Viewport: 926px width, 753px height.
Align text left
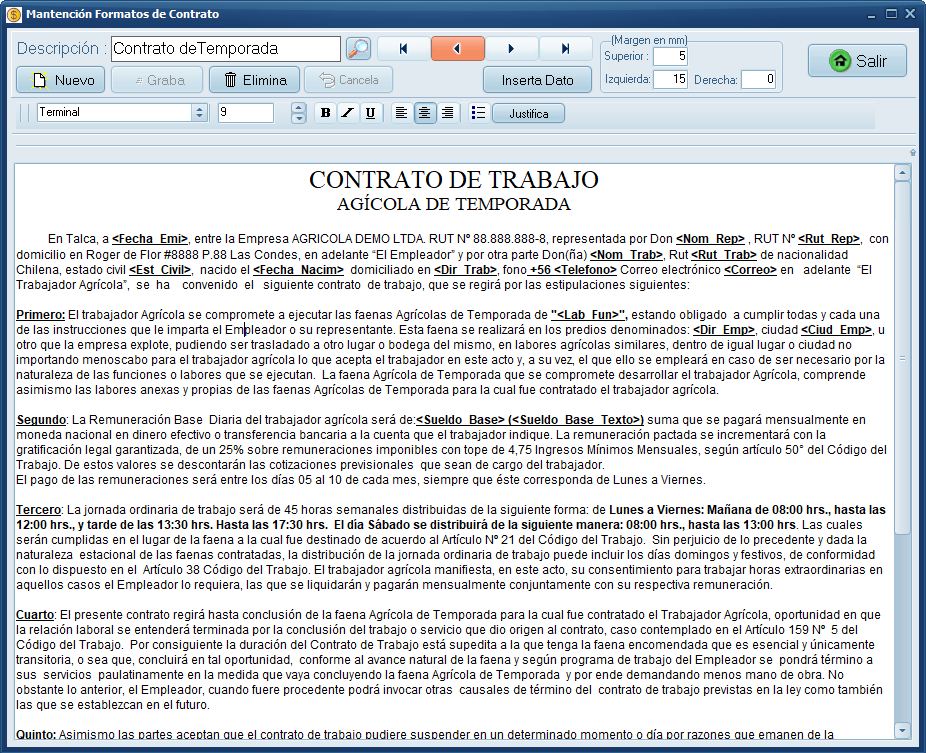(402, 113)
